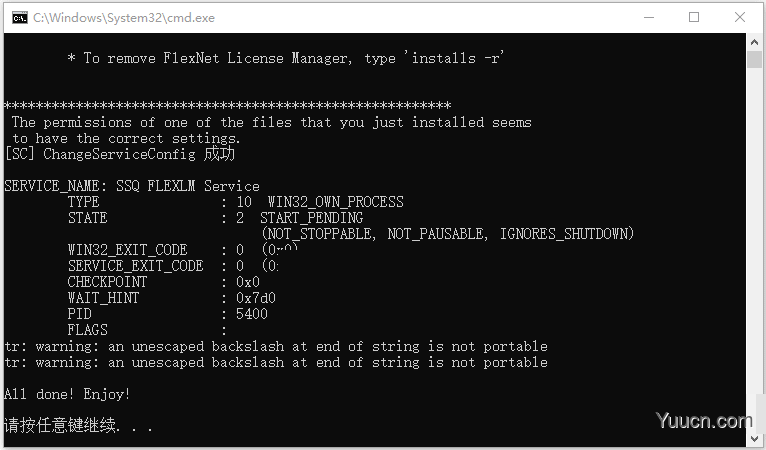Click the WIN32_OWN_PROCESS type text

(336, 202)
